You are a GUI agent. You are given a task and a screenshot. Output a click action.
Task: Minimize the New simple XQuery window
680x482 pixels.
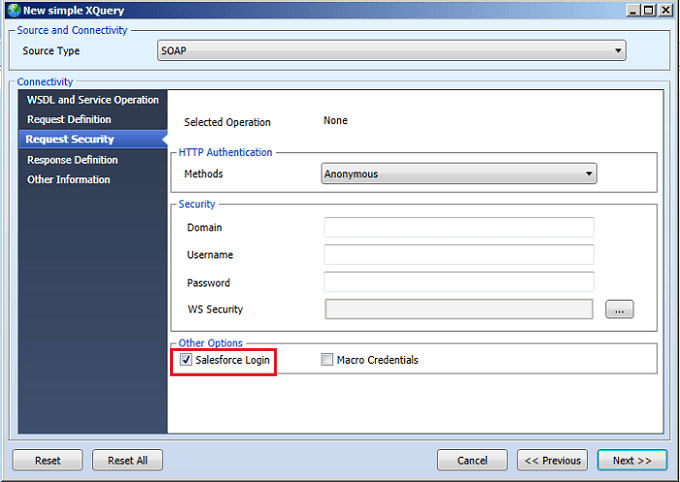pyautogui.click(x=634, y=10)
